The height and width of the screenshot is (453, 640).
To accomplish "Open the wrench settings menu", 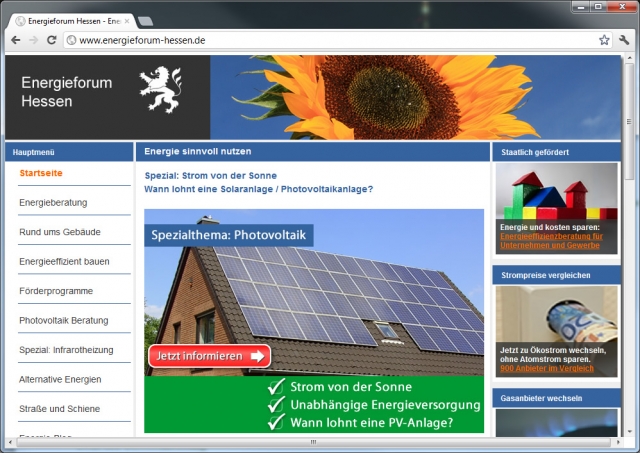I will tap(624, 40).
